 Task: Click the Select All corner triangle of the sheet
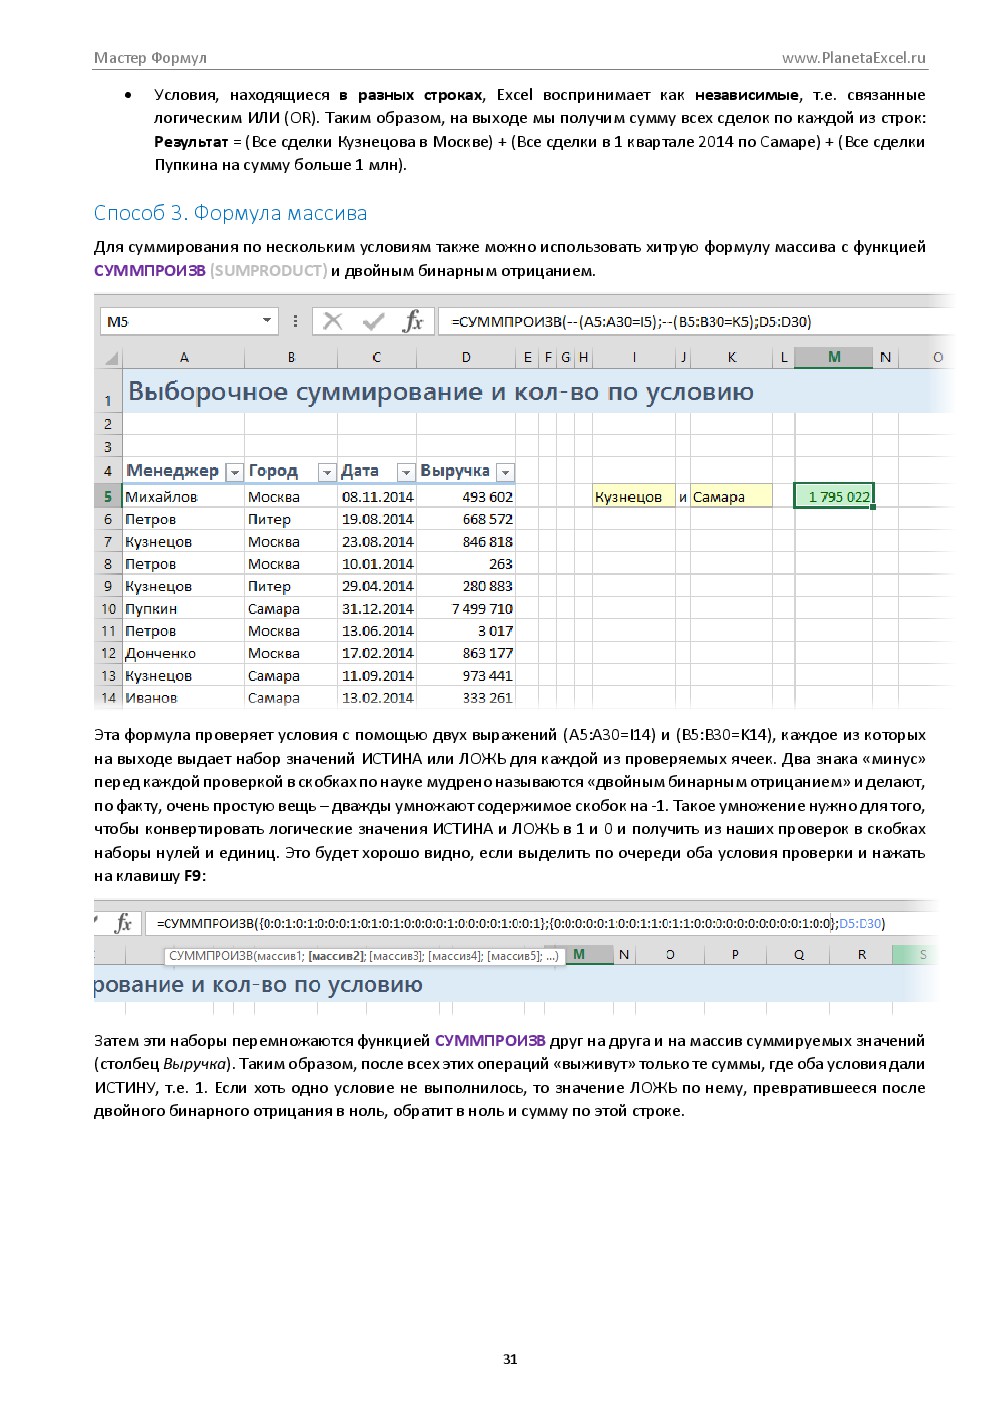coord(110,357)
